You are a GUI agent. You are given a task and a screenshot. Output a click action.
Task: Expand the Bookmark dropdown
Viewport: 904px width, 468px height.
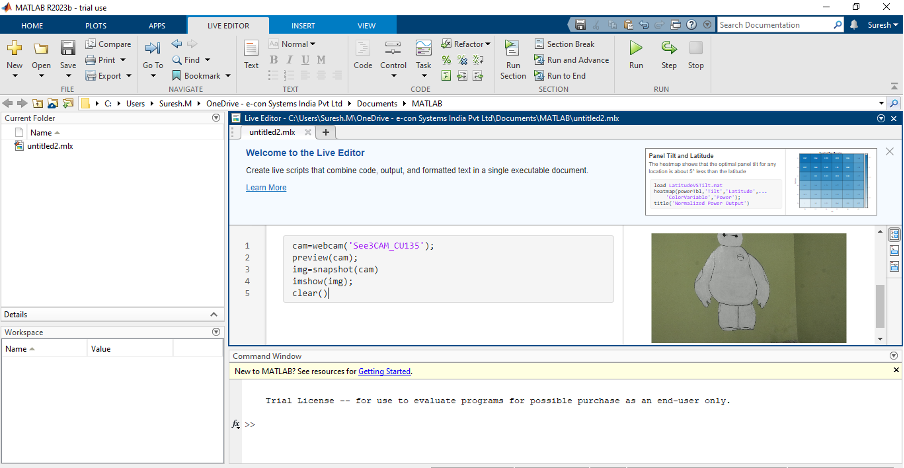[x=228, y=76]
